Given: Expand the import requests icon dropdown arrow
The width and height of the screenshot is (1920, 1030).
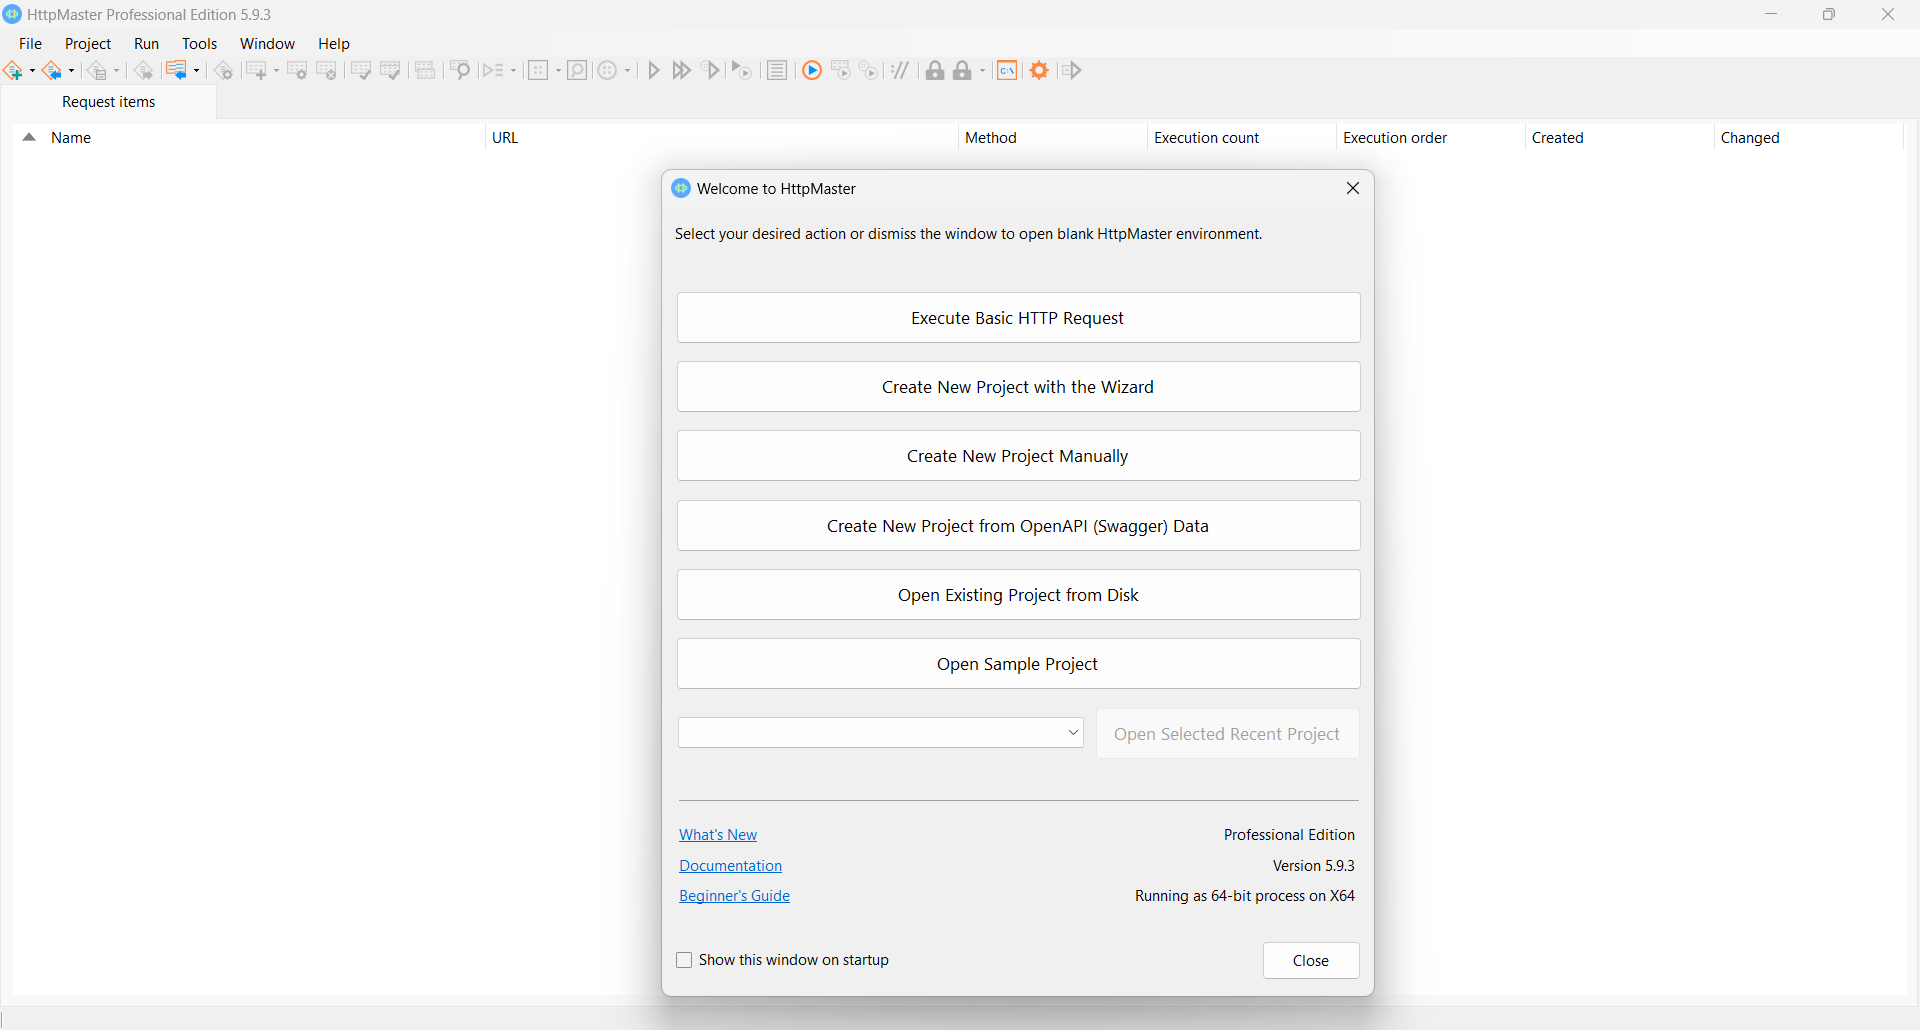Looking at the screenshot, I should click(x=196, y=70).
